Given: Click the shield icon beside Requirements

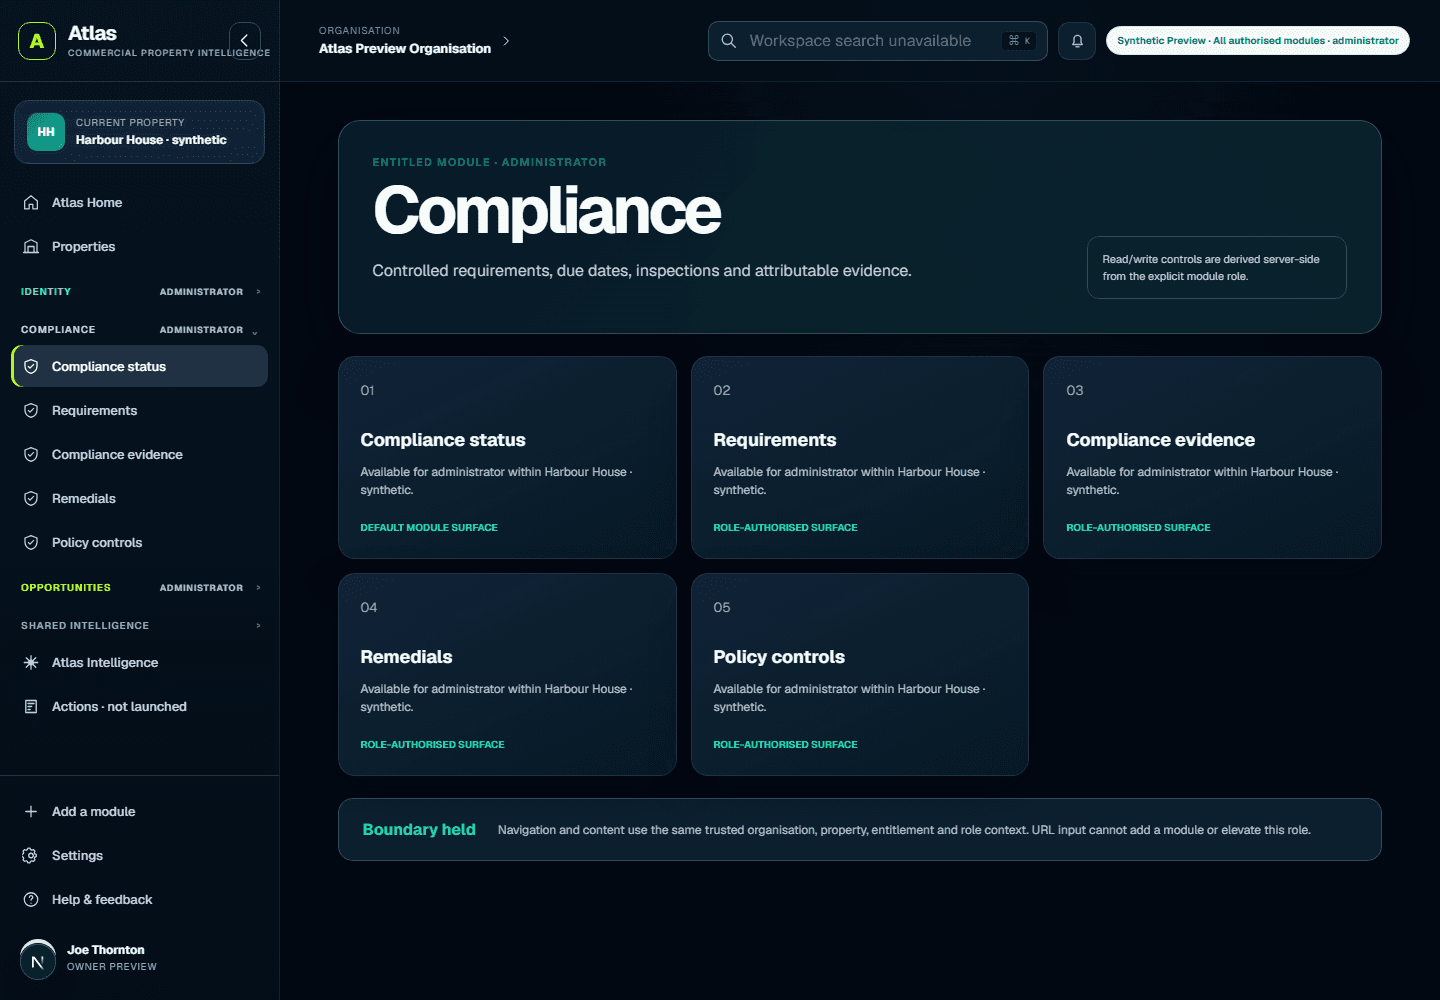Looking at the screenshot, I should (x=31, y=411).
